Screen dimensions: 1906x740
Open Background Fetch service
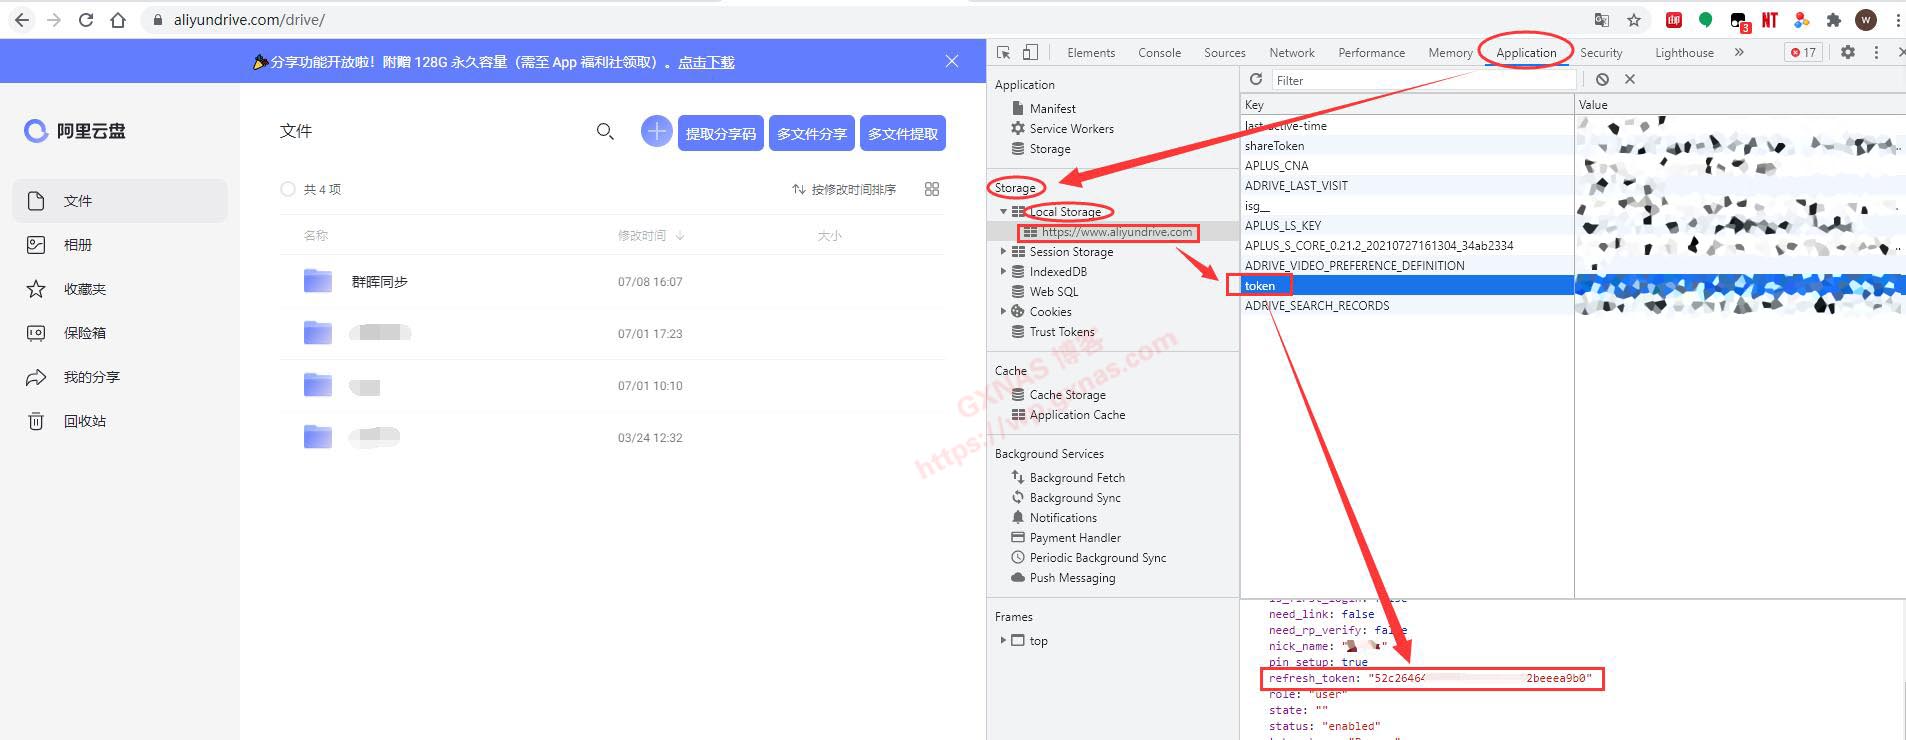point(1077,478)
